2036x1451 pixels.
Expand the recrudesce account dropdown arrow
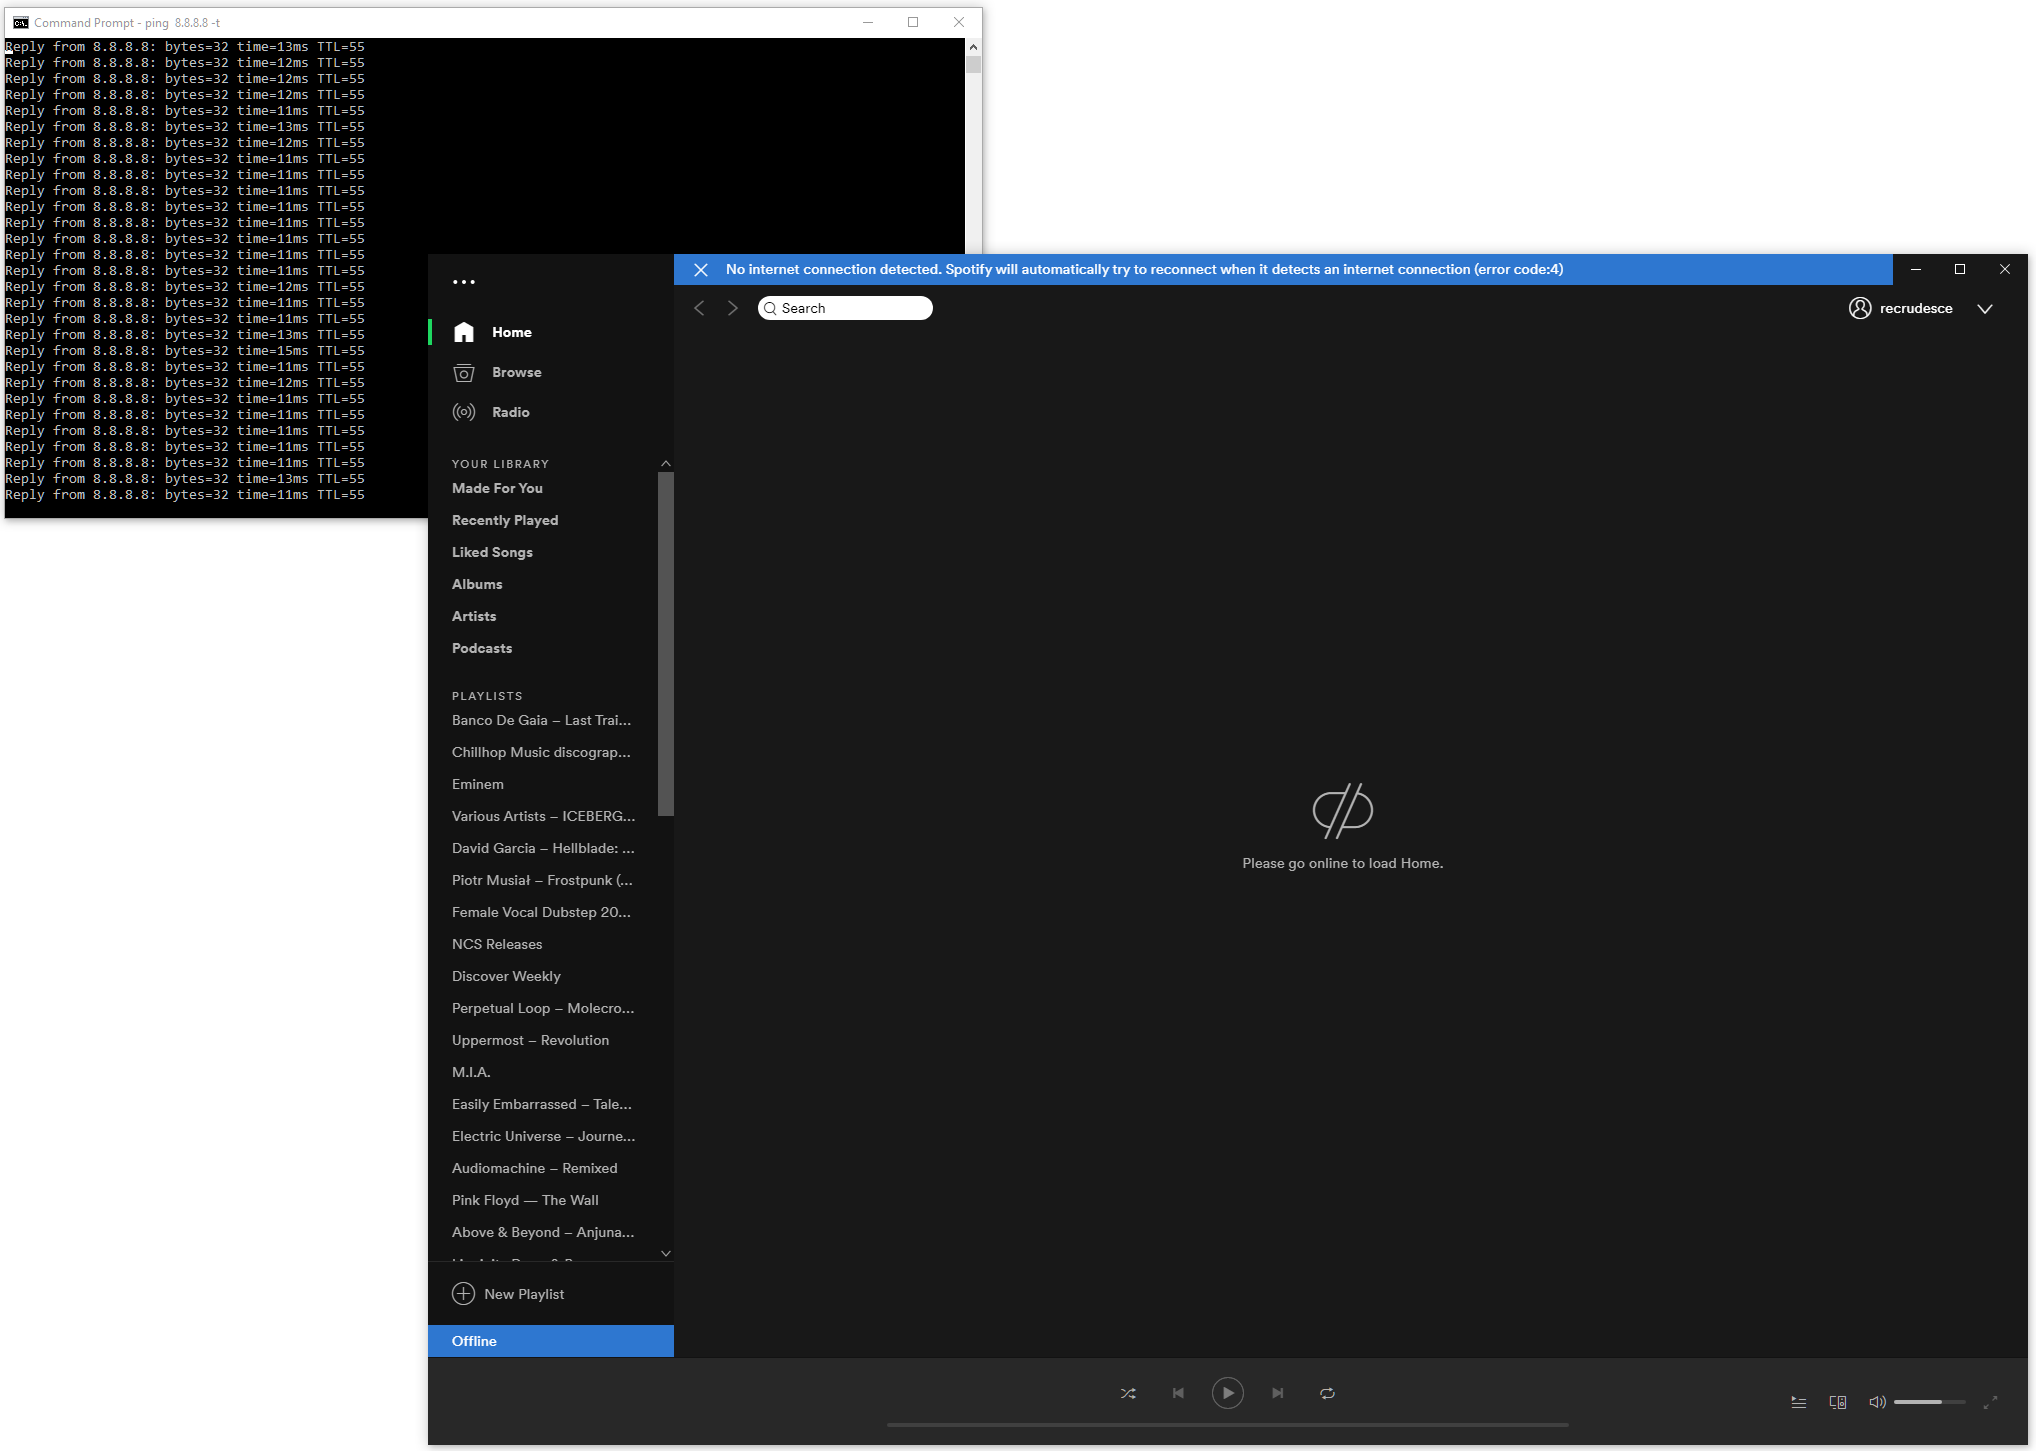click(1985, 309)
